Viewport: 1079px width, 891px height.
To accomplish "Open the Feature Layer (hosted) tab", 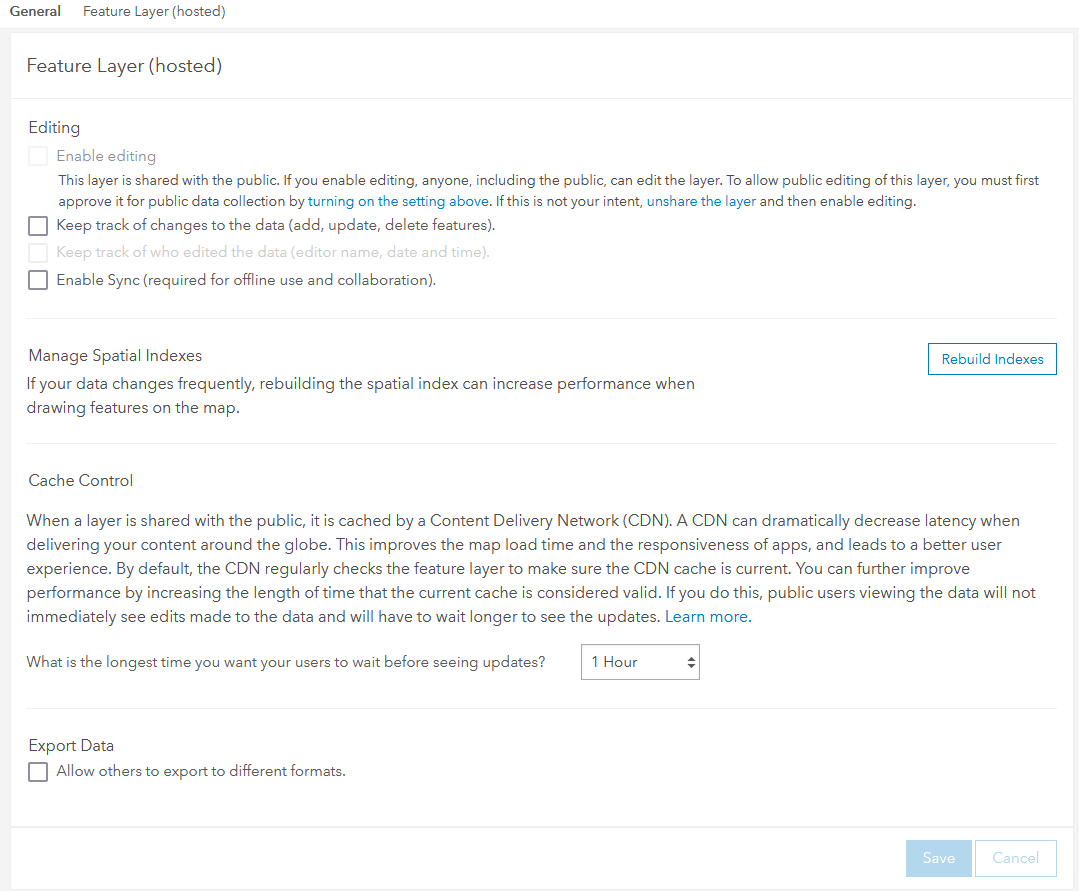I will [x=154, y=12].
